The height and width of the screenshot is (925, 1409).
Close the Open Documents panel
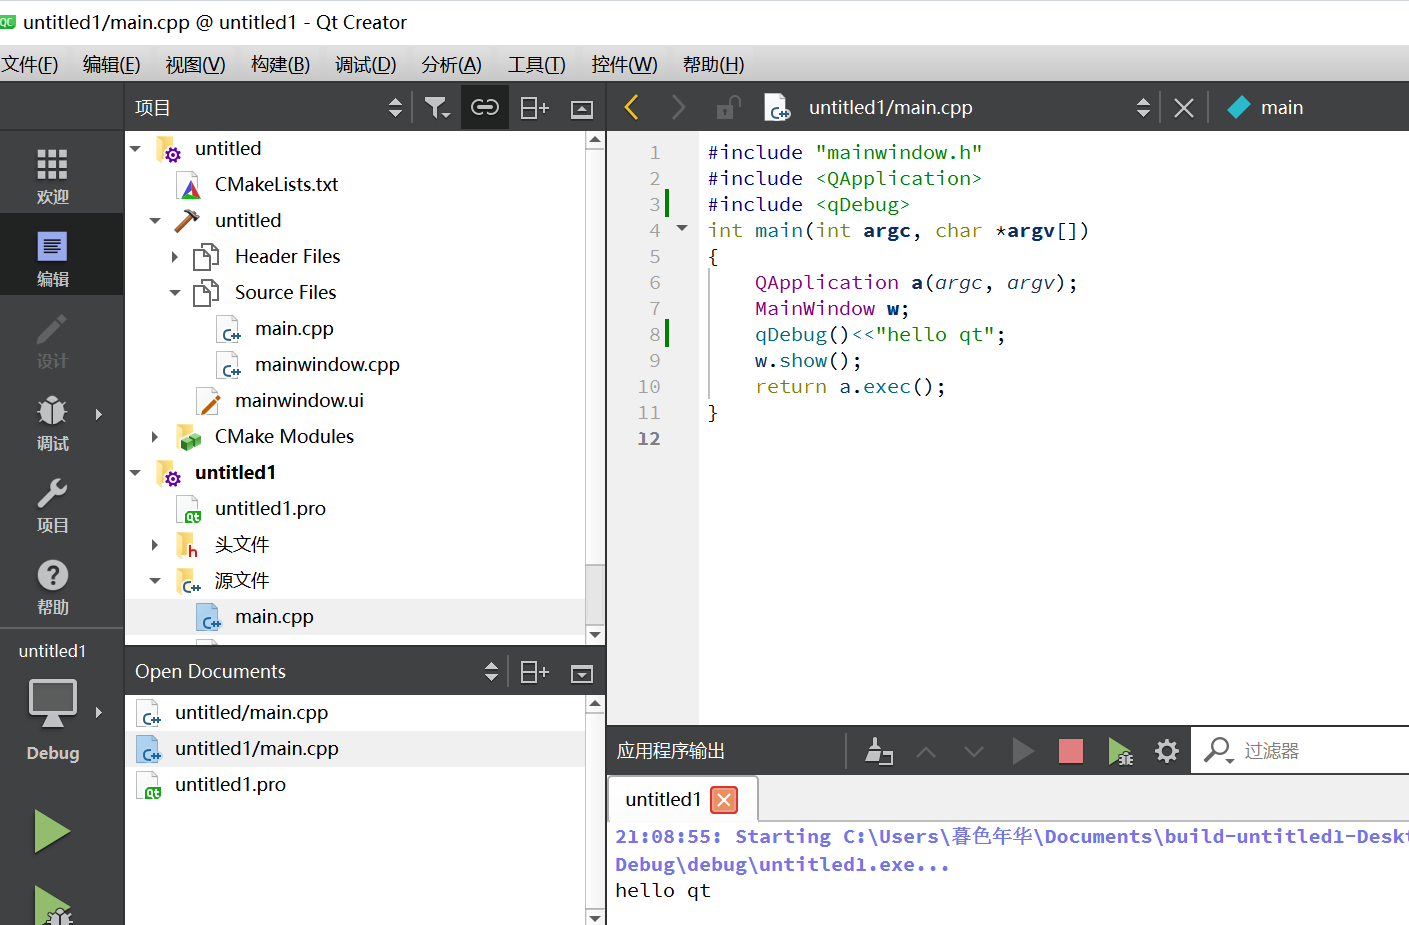pyautogui.click(x=582, y=673)
